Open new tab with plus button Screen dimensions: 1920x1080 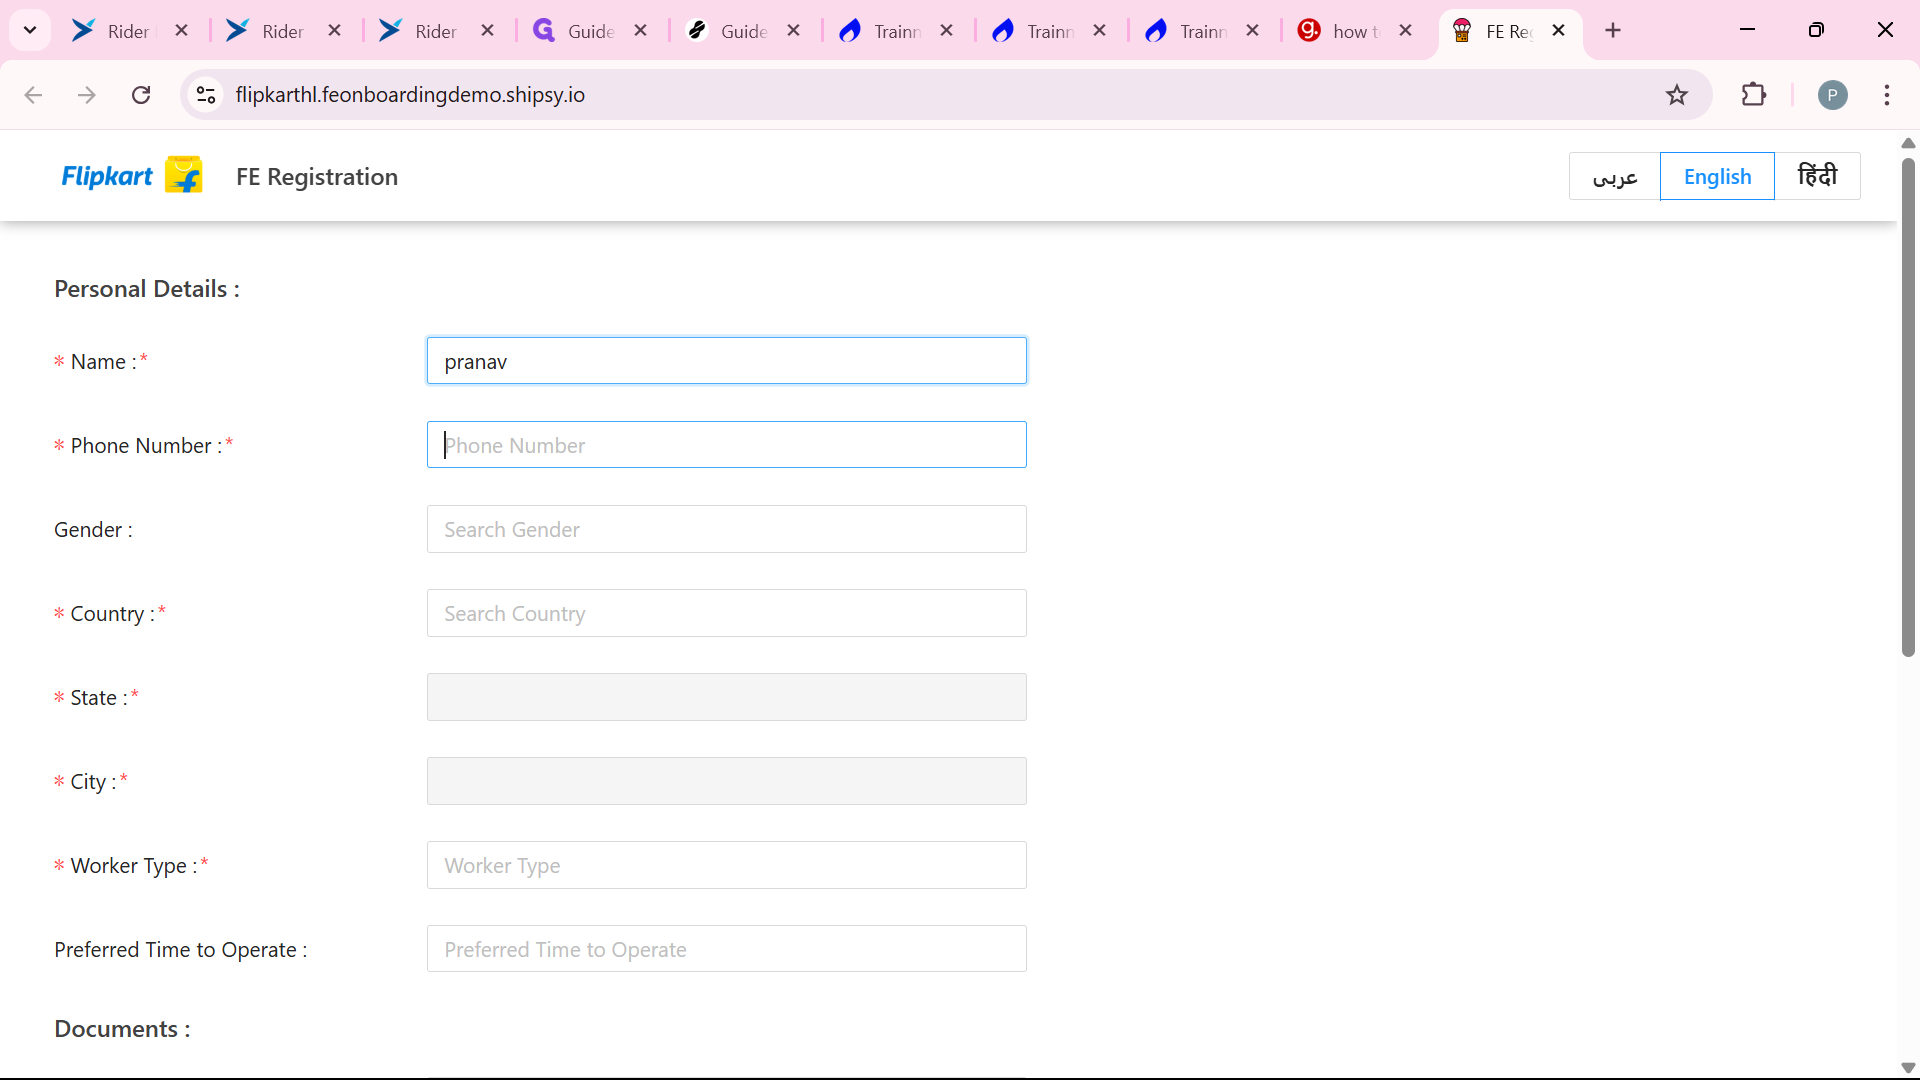click(1613, 31)
